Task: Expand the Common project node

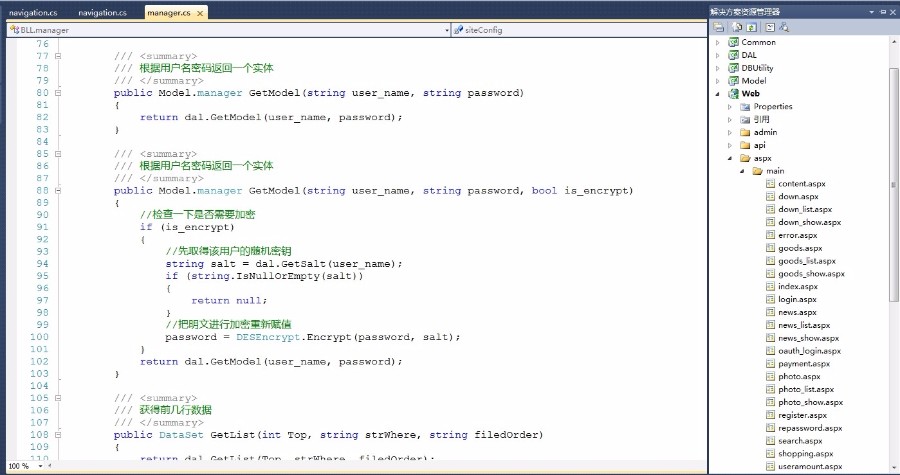Action: [717, 42]
